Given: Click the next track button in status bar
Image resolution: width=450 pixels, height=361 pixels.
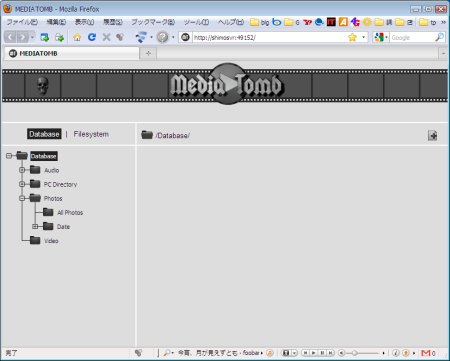Looking at the screenshot, I should click(330, 353).
